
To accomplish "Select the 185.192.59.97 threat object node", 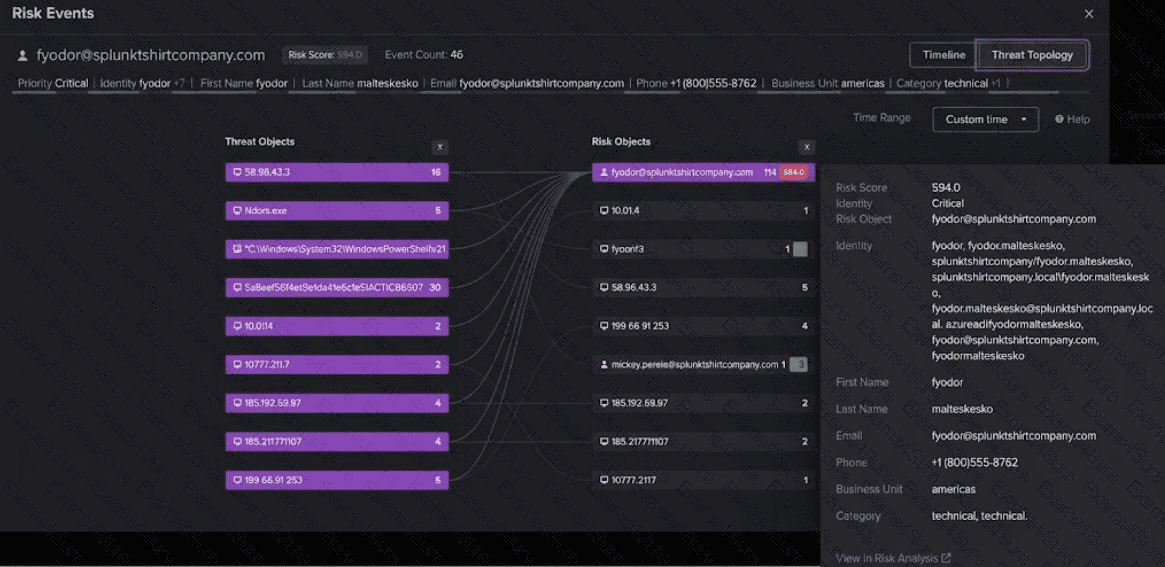I will point(337,403).
